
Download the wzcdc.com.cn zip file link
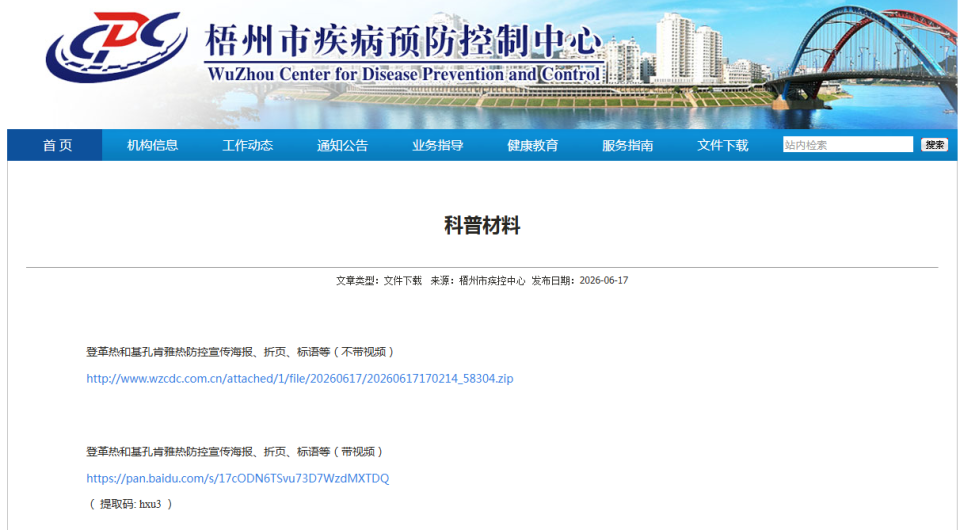(x=299, y=378)
